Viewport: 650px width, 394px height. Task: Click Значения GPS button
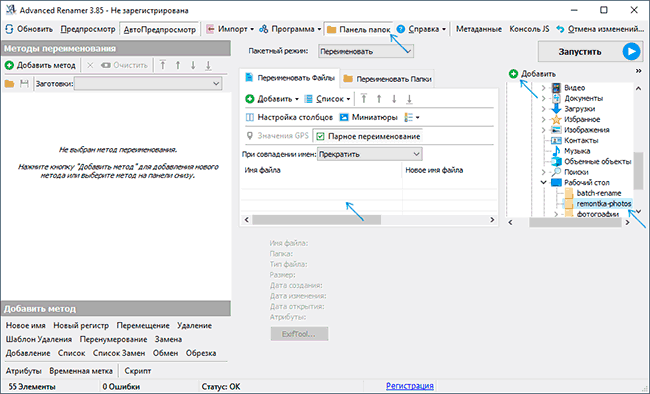pyautogui.click(x=277, y=136)
